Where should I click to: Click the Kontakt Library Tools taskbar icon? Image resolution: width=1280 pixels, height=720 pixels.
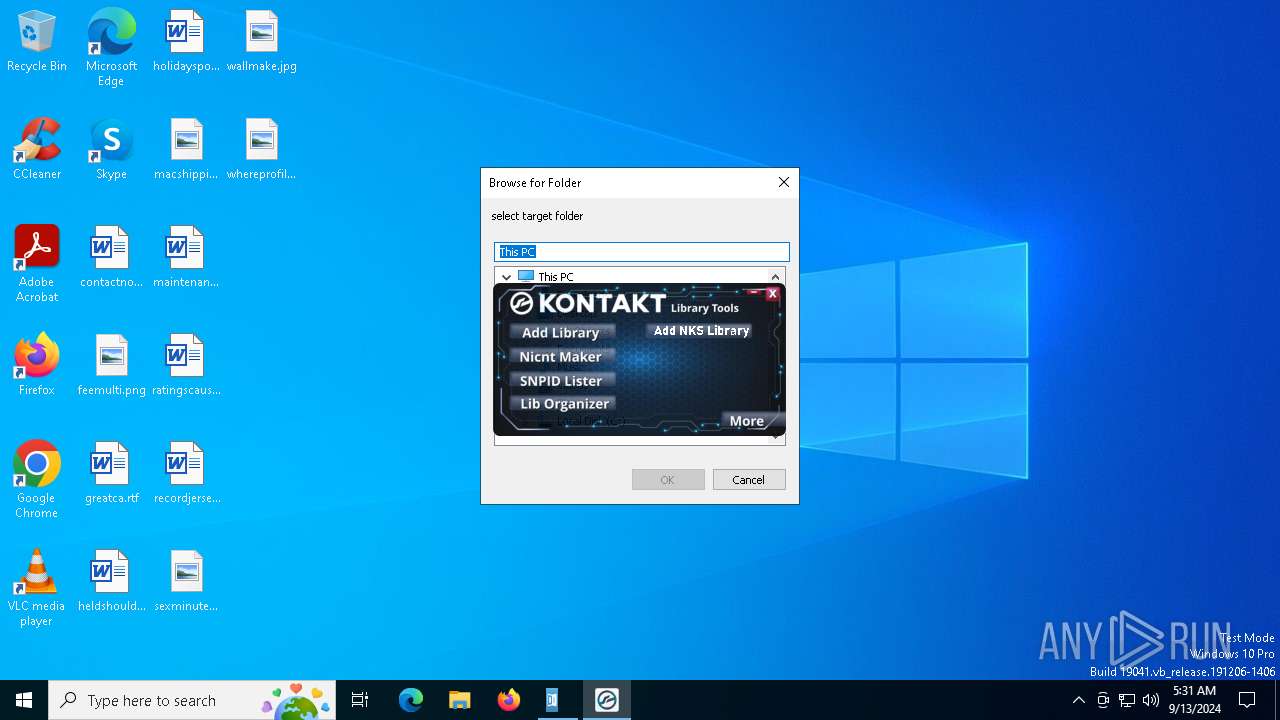tap(607, 700)
